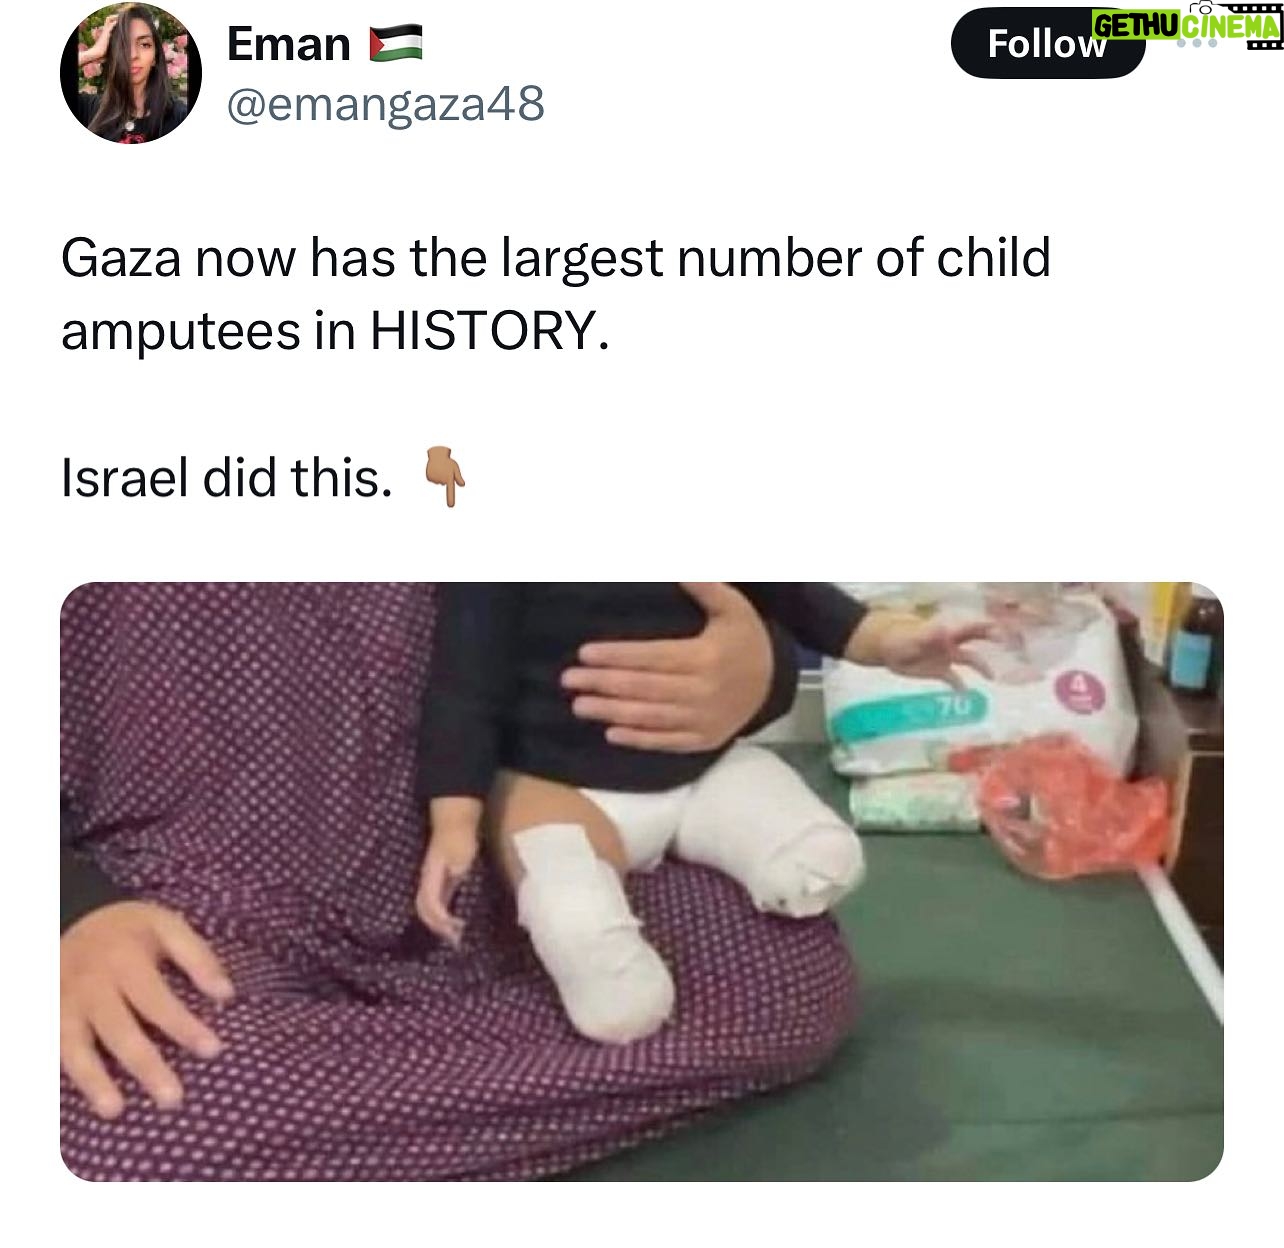The height and width of the screenshot is (1248, 1284).
Task: Click the camera outline icon above the CINEMA watermark
Action: click(x=1202, y=7)
